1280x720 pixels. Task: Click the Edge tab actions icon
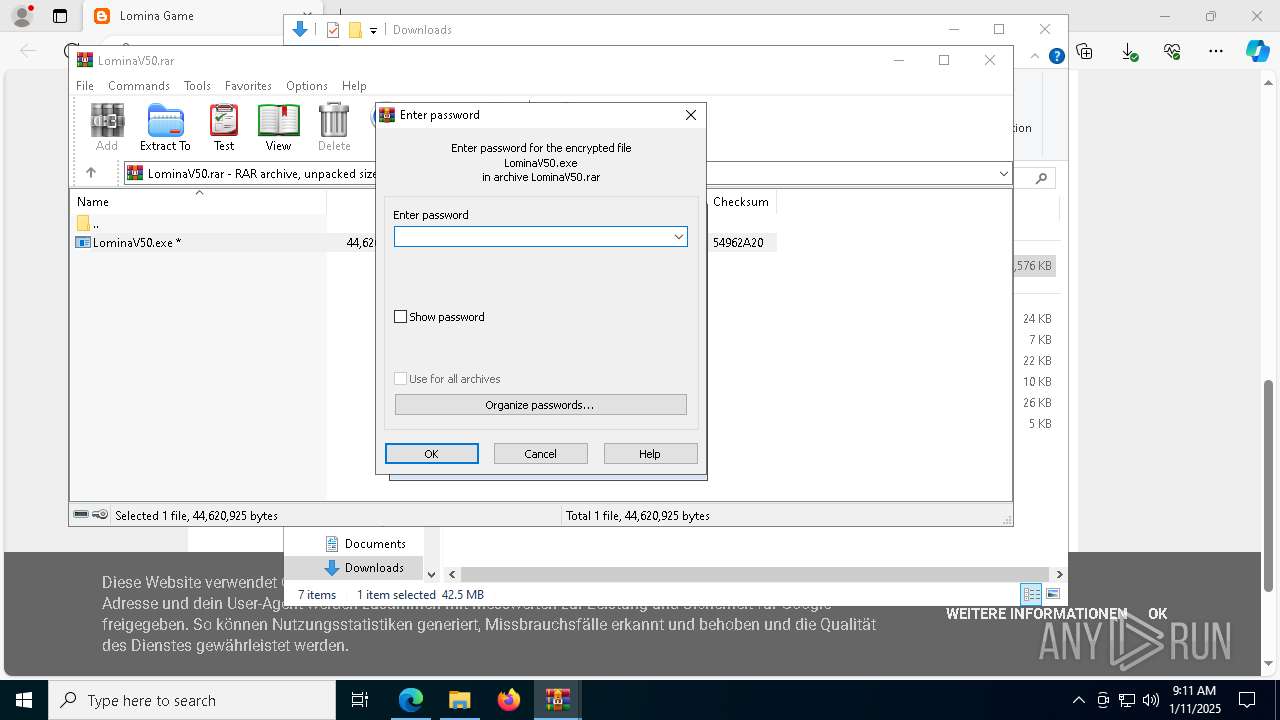tap(60, 16)
